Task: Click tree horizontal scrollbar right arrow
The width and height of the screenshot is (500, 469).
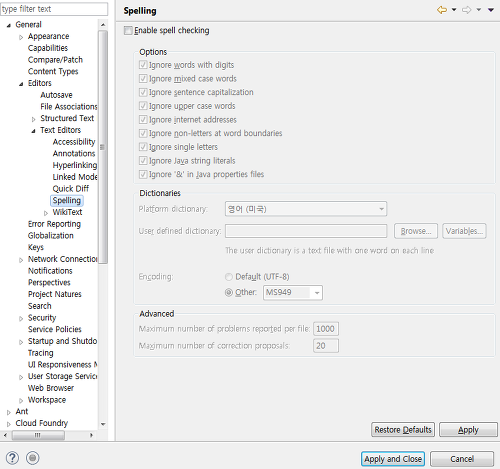Action: (x=91, y=435)
